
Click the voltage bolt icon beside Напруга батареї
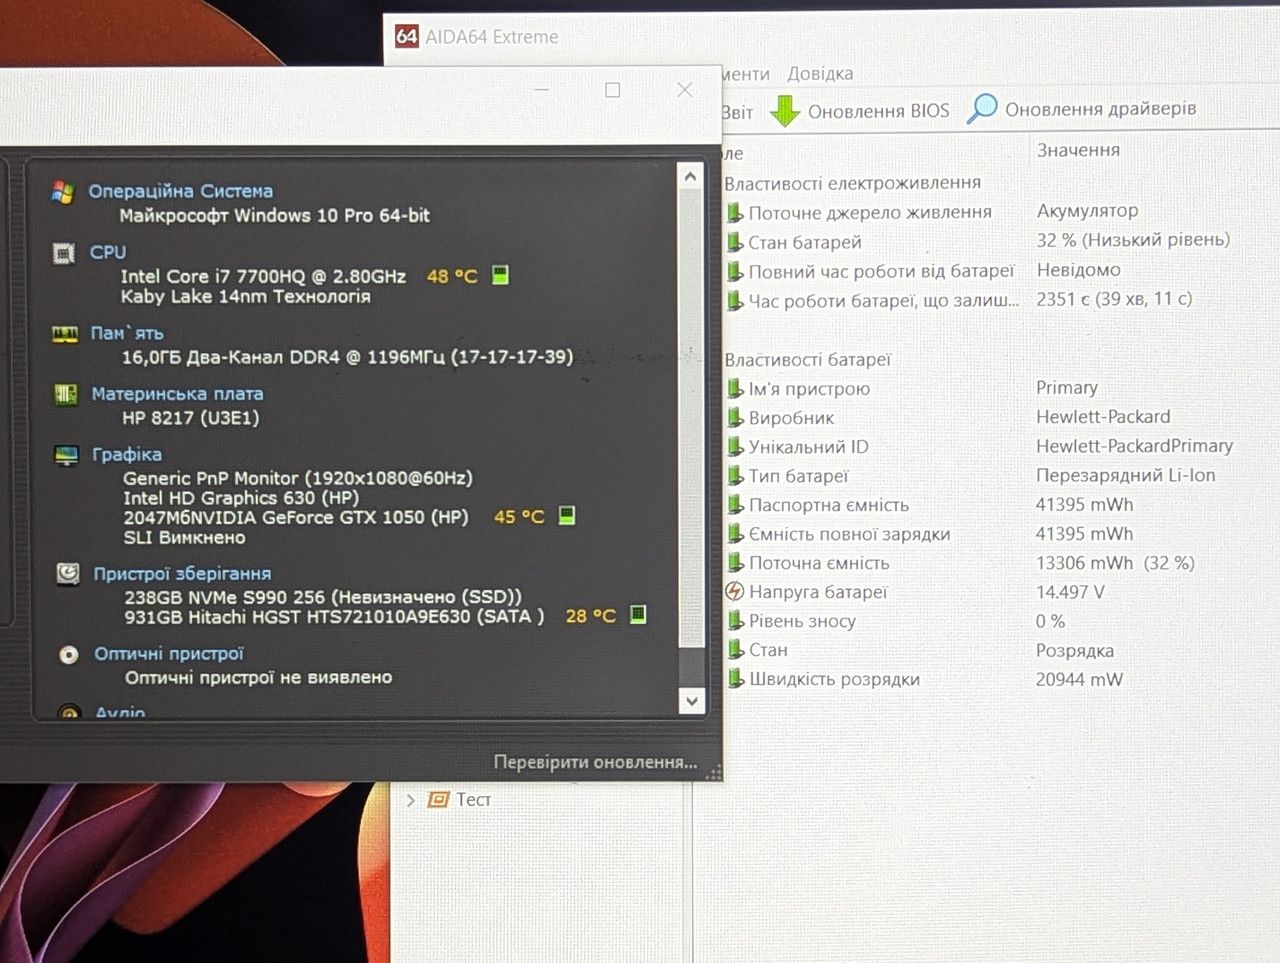tap(735, 592)
